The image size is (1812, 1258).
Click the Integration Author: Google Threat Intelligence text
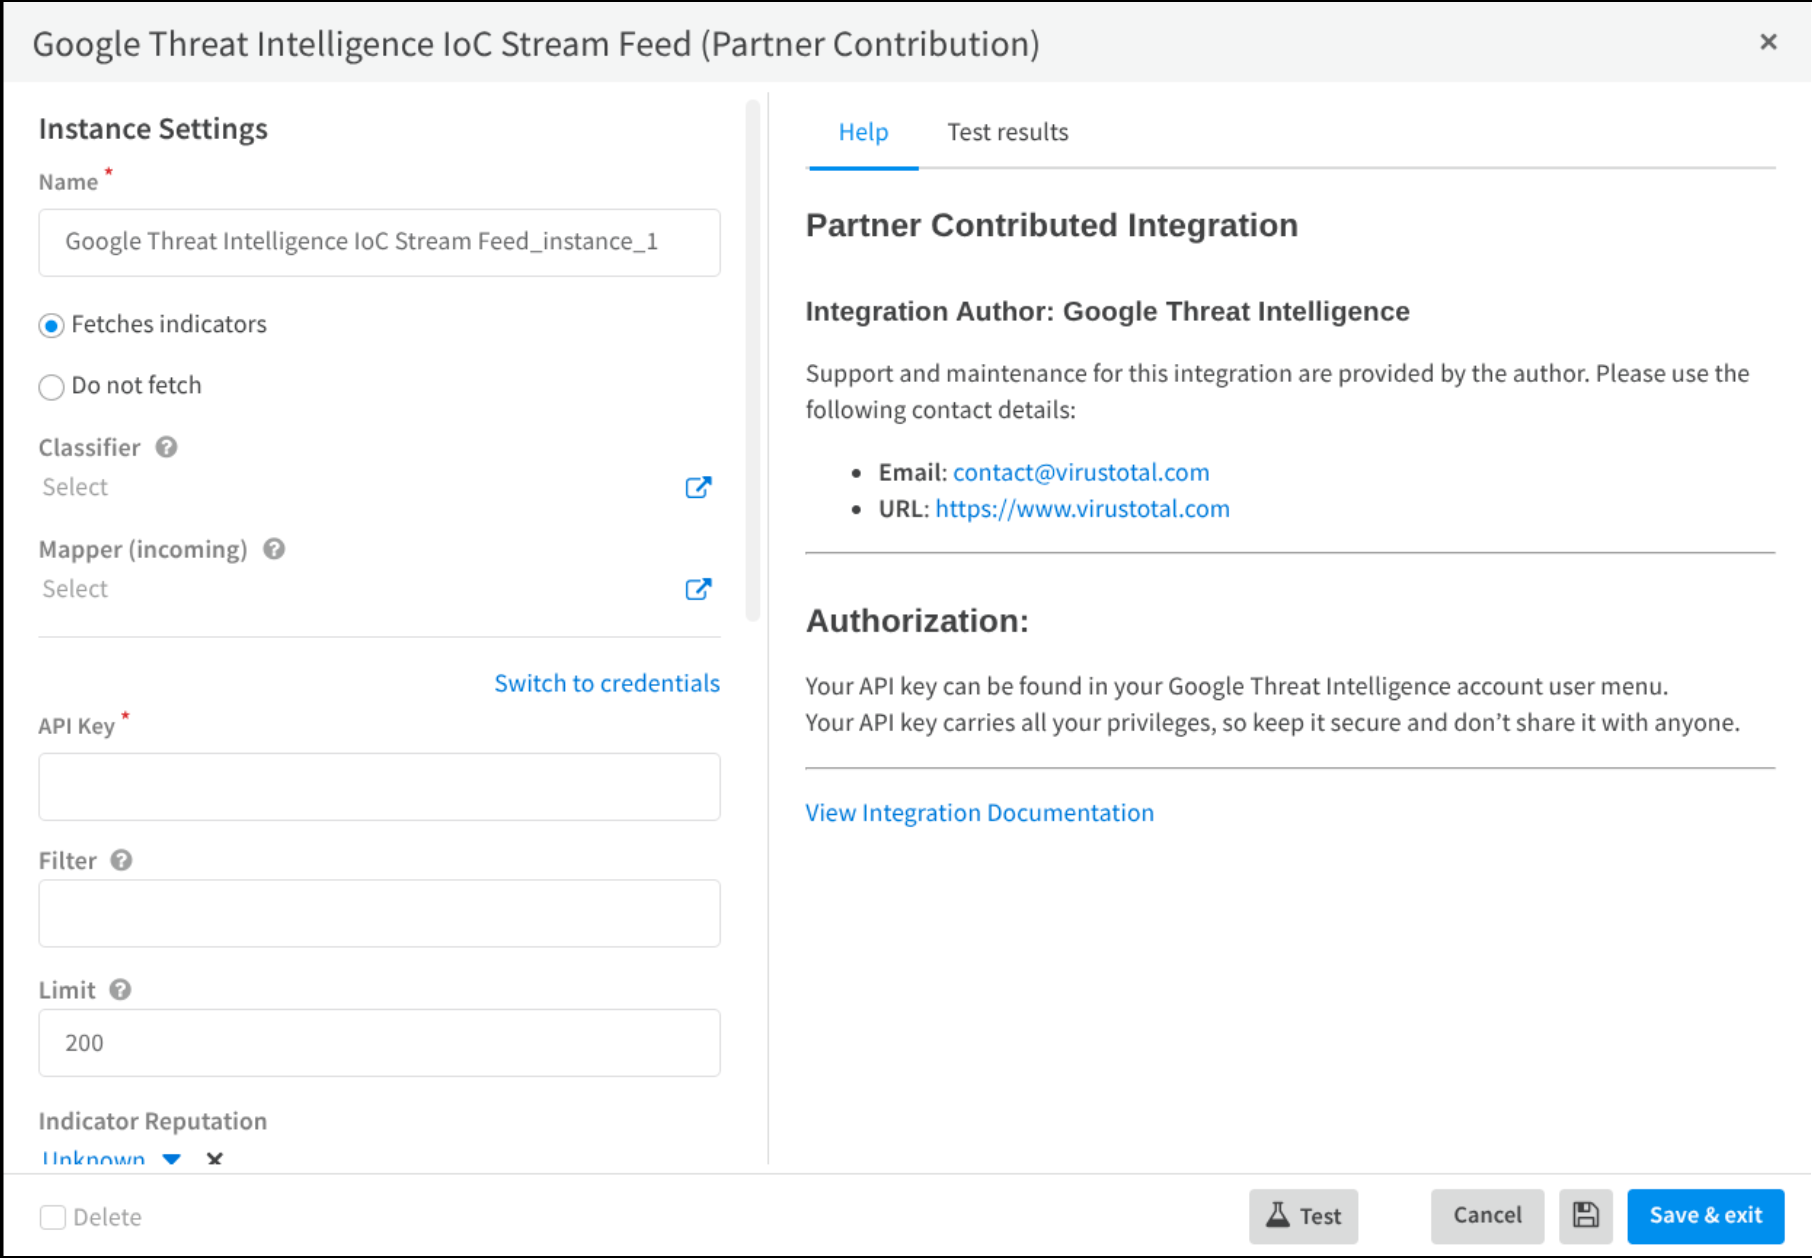[x=1107, y=311]
